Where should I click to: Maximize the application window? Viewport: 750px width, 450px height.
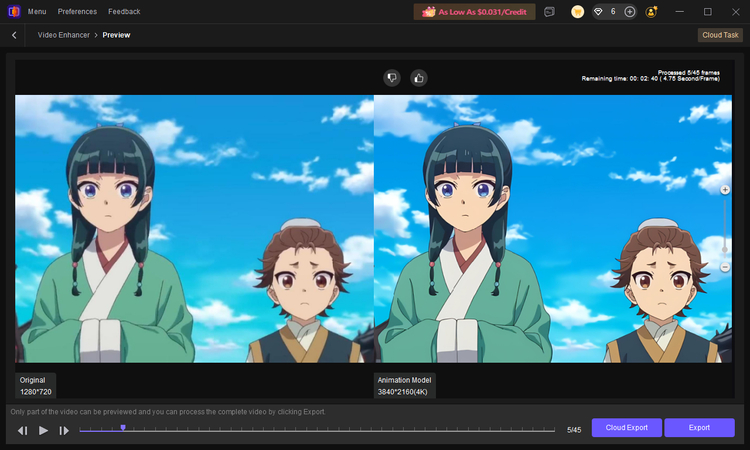pyautogui.click(x=707, y=12)
